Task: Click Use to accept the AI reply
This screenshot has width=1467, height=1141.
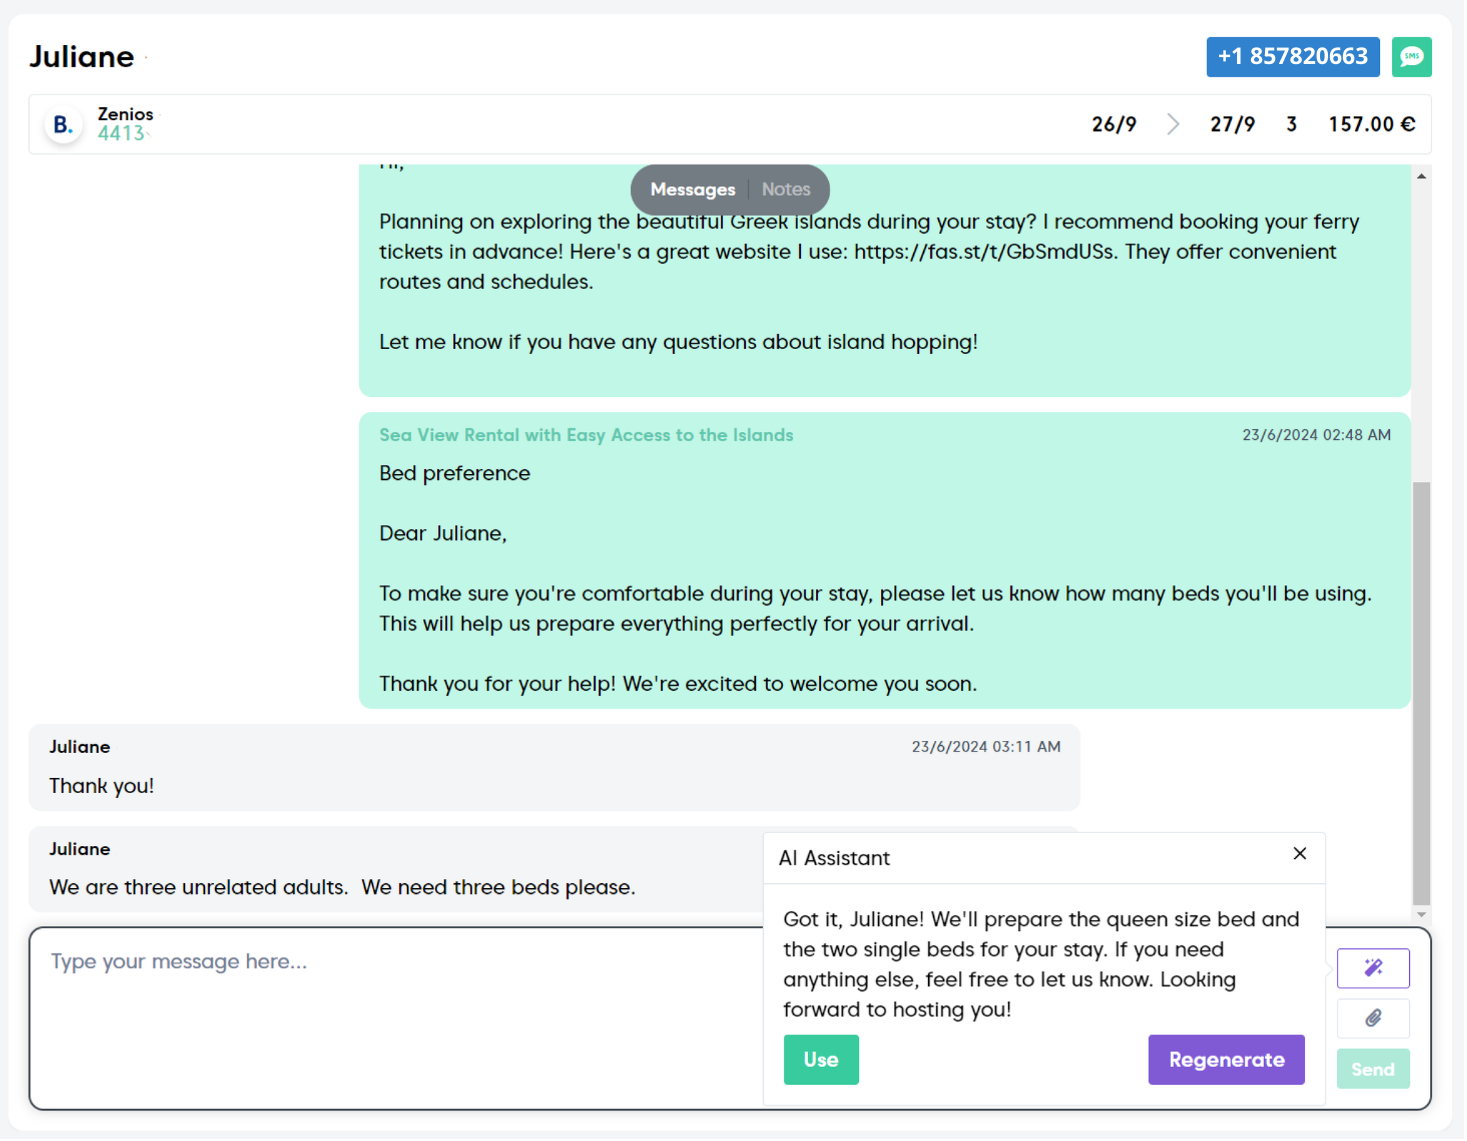Action: pos(821,1059)
